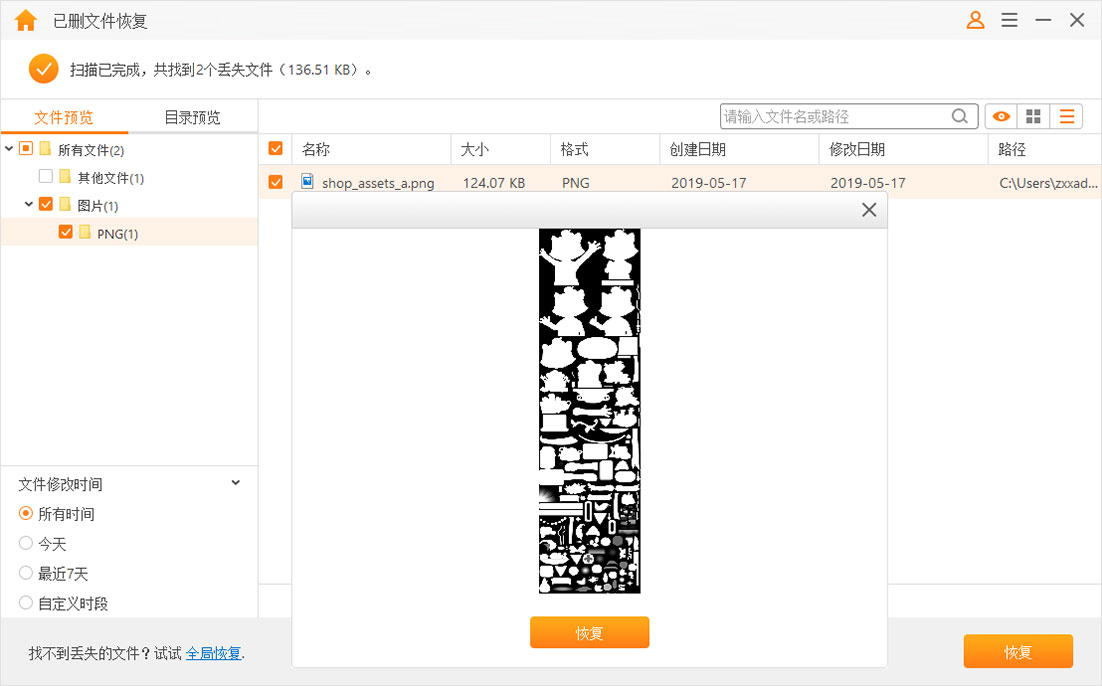Click the search magnifier icon
Screen dimensions: 1102x686
point(959,116)
